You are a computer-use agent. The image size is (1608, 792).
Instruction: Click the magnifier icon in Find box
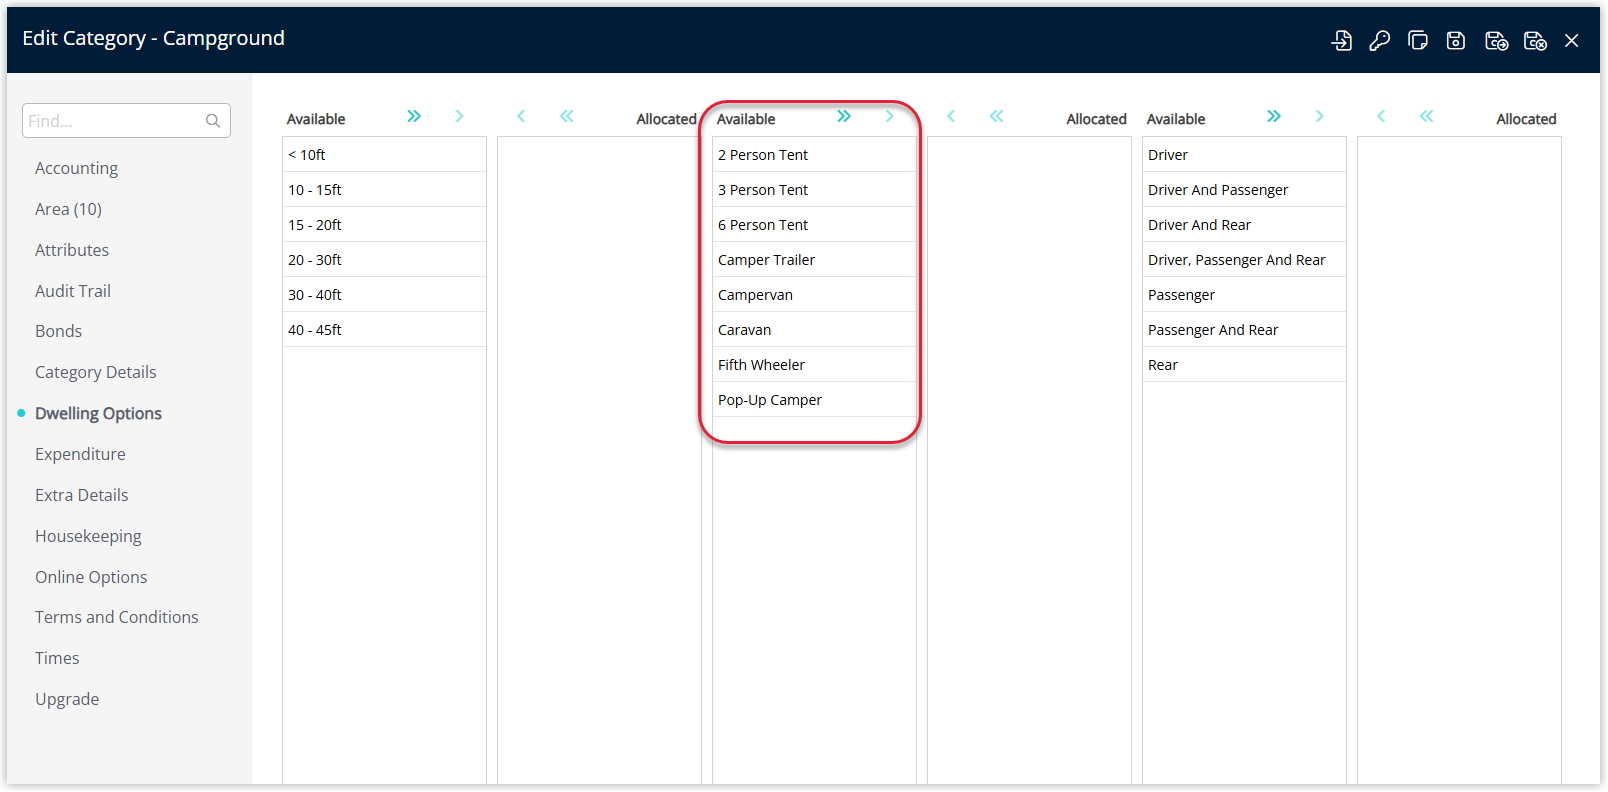point(213,121)
